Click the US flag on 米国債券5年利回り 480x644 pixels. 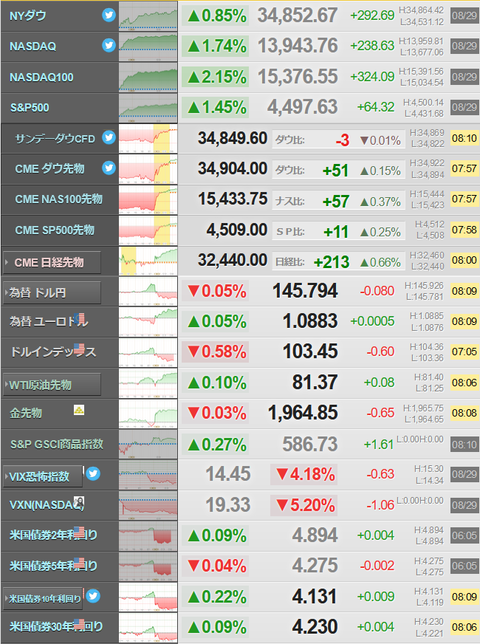point(79,563)
